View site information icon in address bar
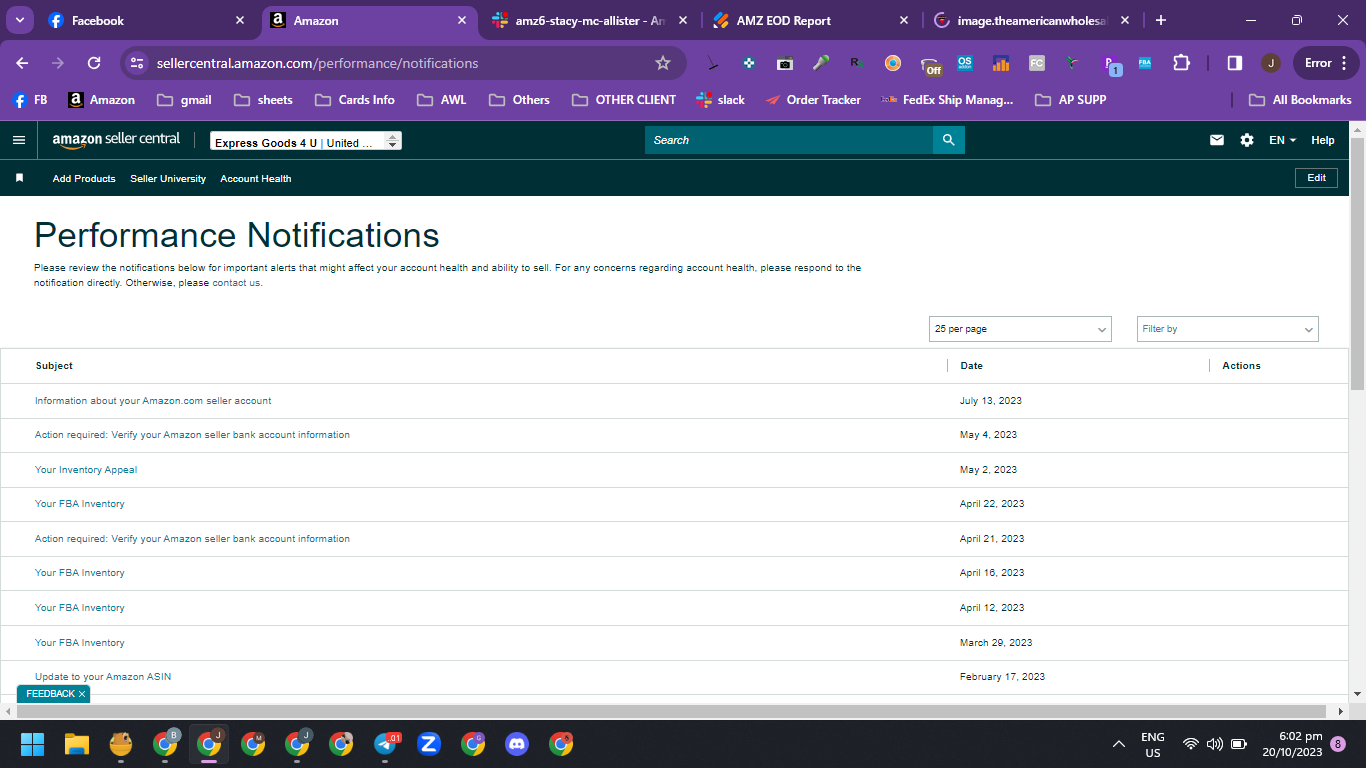 [138, 63]
